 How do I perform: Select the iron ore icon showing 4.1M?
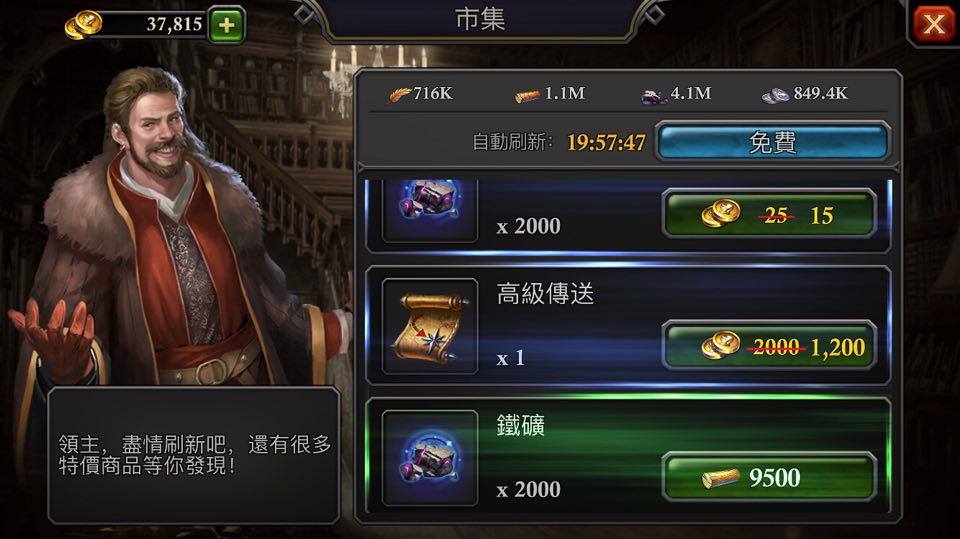(x=654, y=96)
